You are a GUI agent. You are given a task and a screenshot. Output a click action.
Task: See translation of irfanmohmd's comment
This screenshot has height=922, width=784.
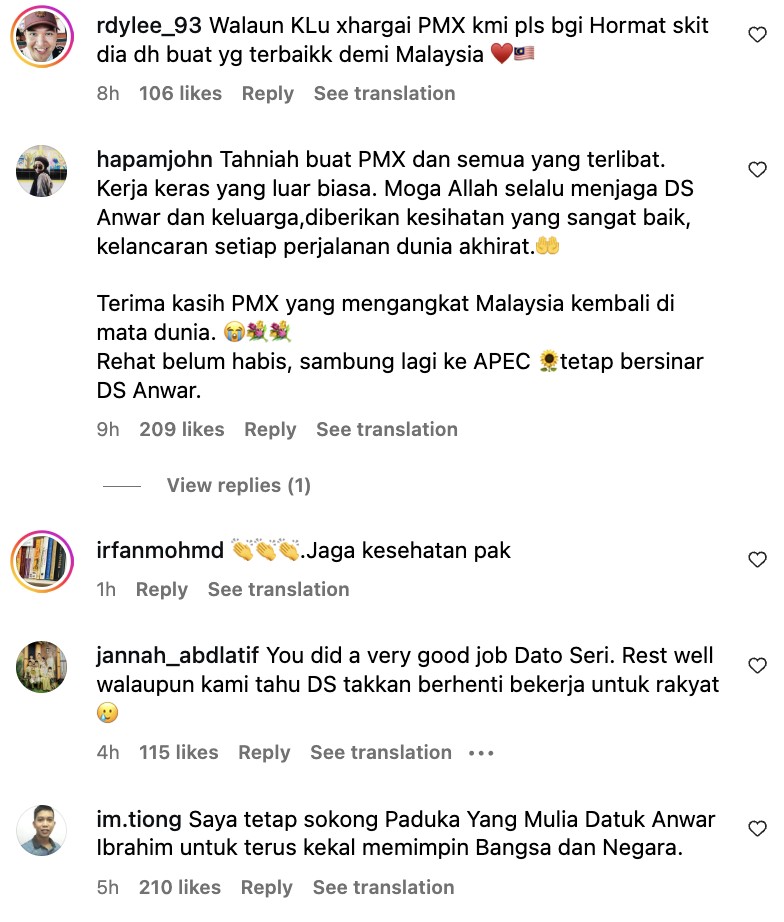[279, 589]
